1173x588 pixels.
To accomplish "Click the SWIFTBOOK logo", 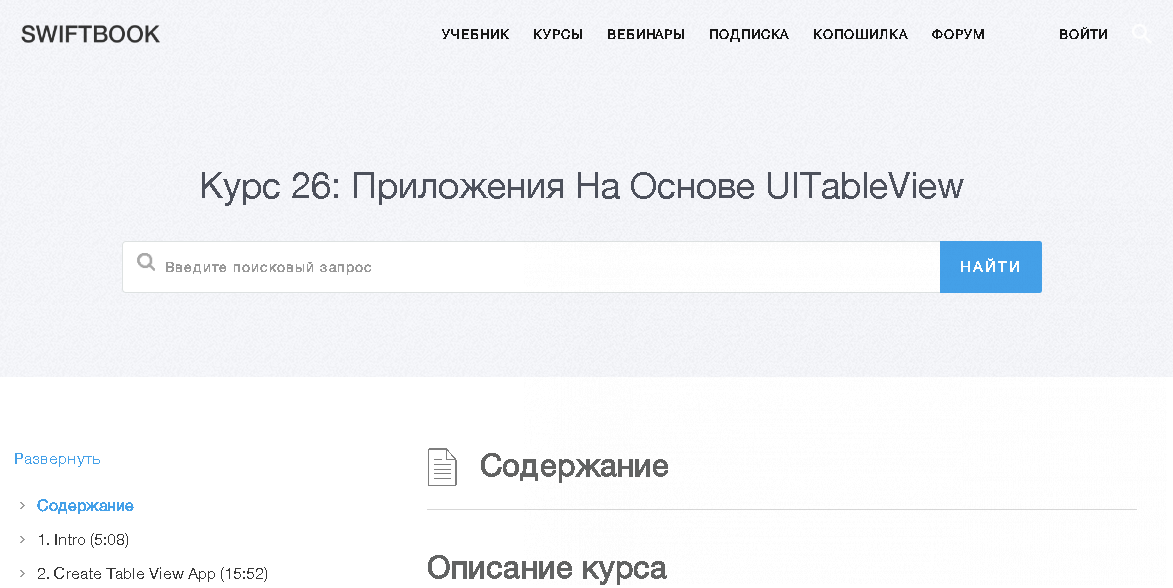I will point(90,34).
